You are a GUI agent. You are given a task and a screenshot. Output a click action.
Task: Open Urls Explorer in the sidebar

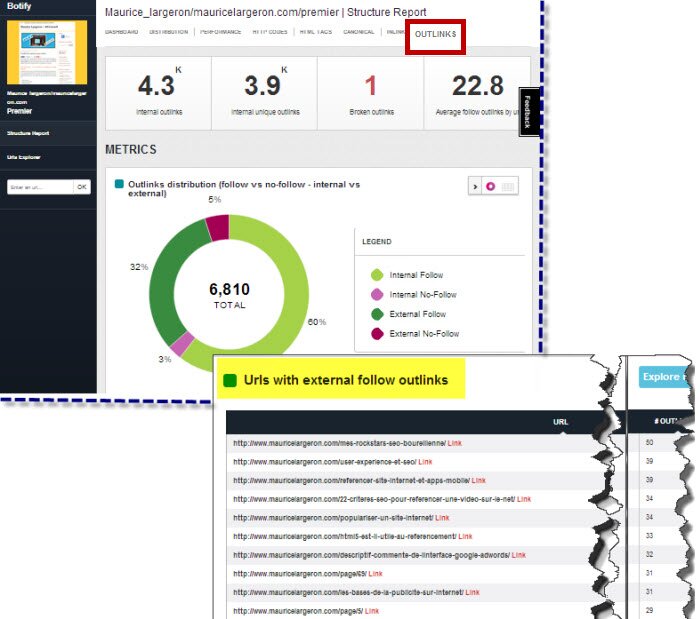pos(24,157)
